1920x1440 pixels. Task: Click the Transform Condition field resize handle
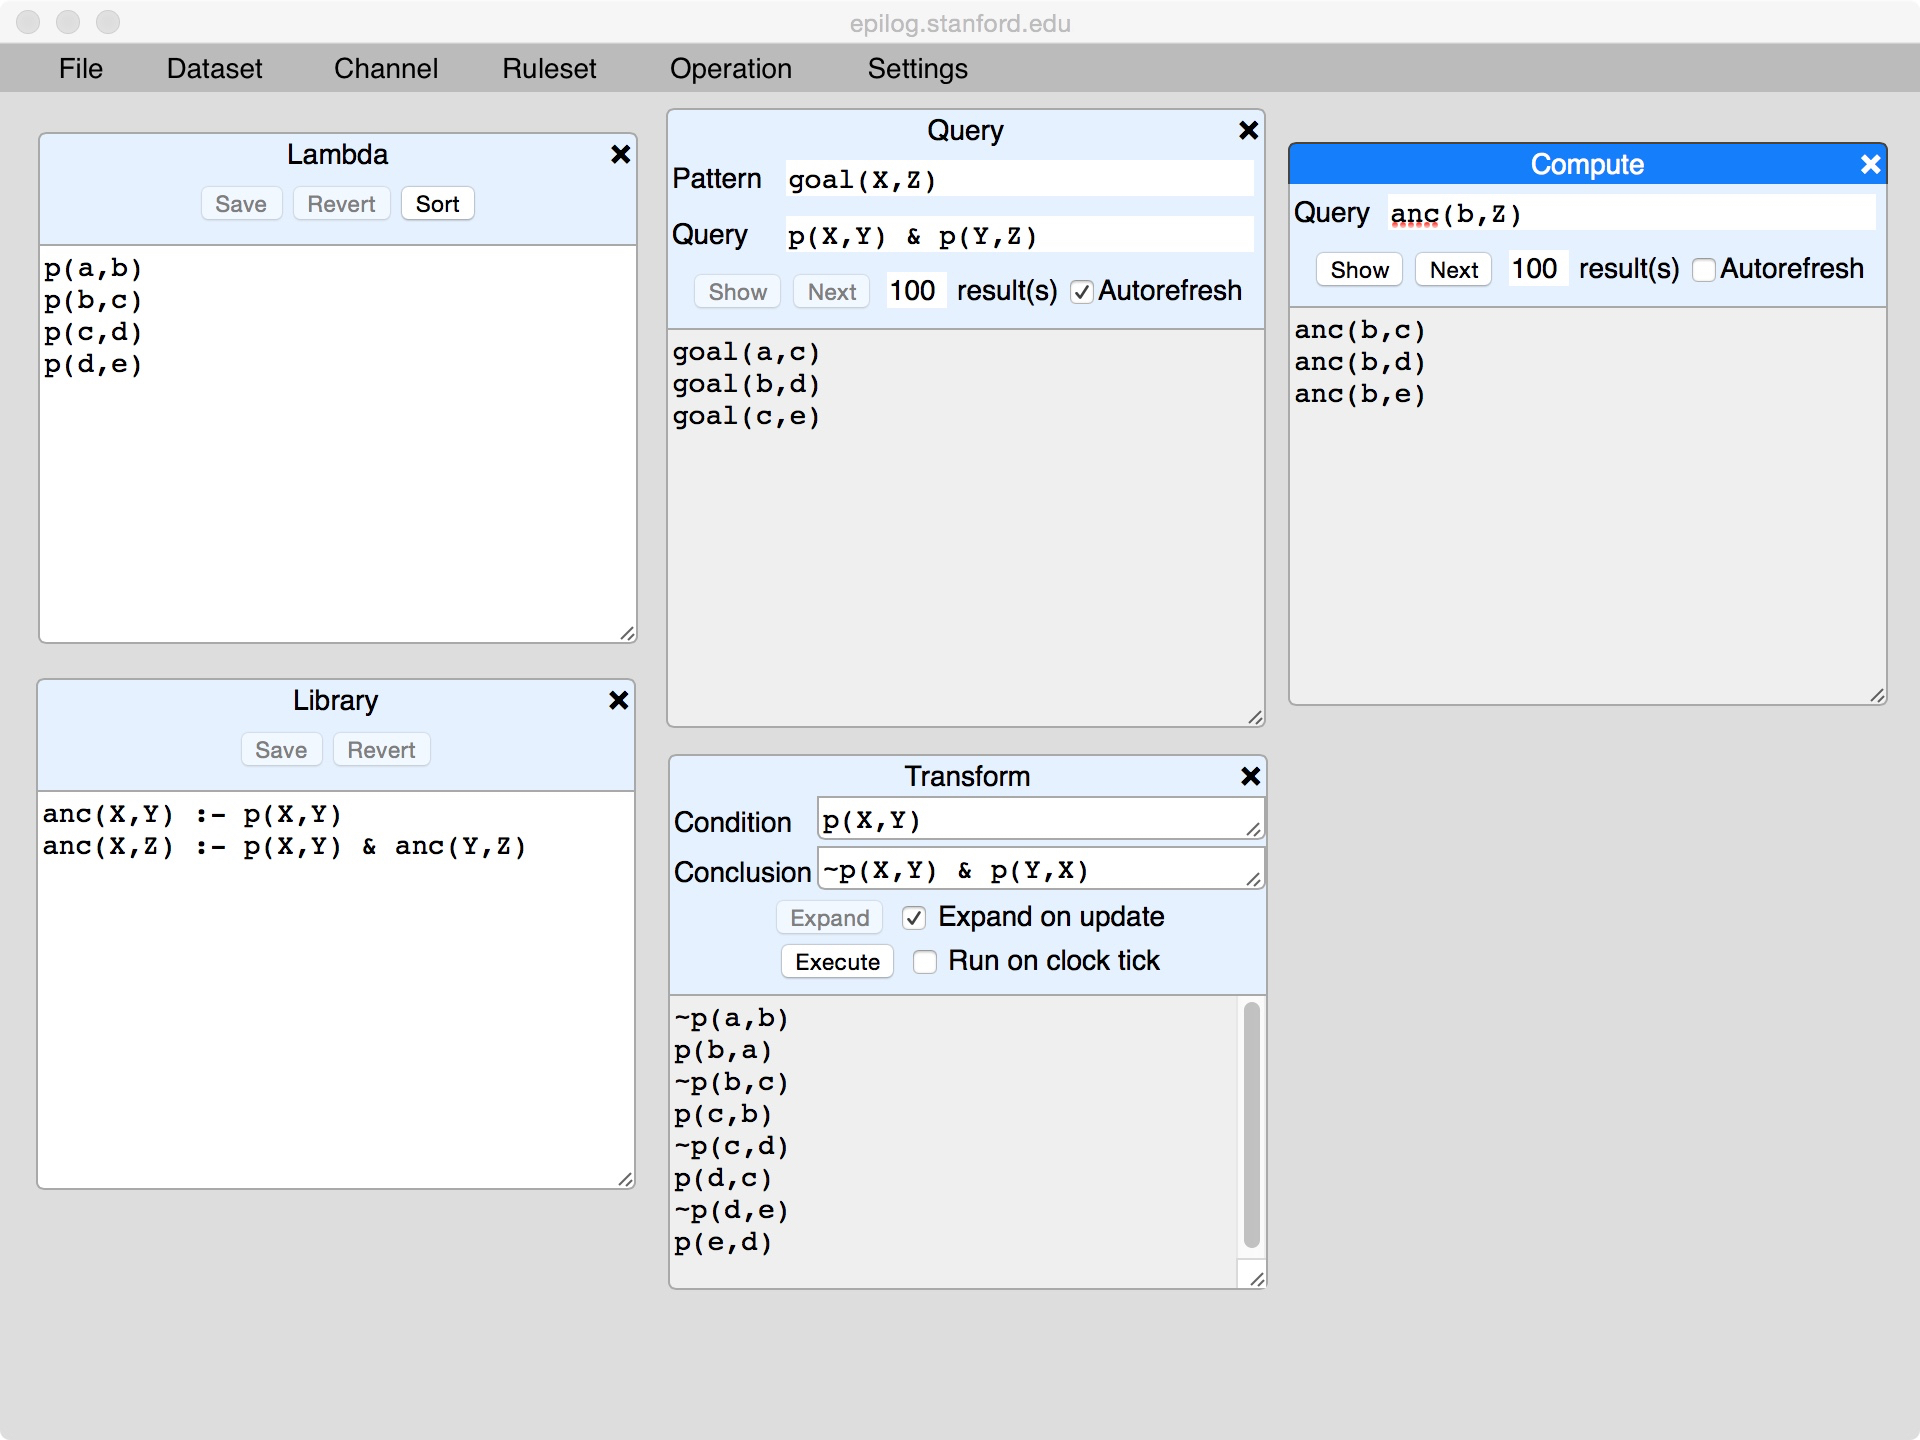click(1254, 829)
